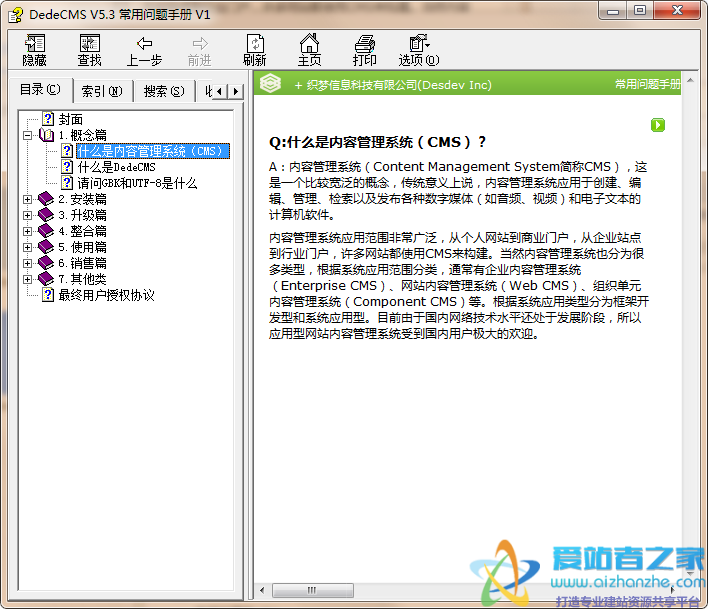
Task: Click the book icon of 5. 使用篇
Action: (46, 247)
